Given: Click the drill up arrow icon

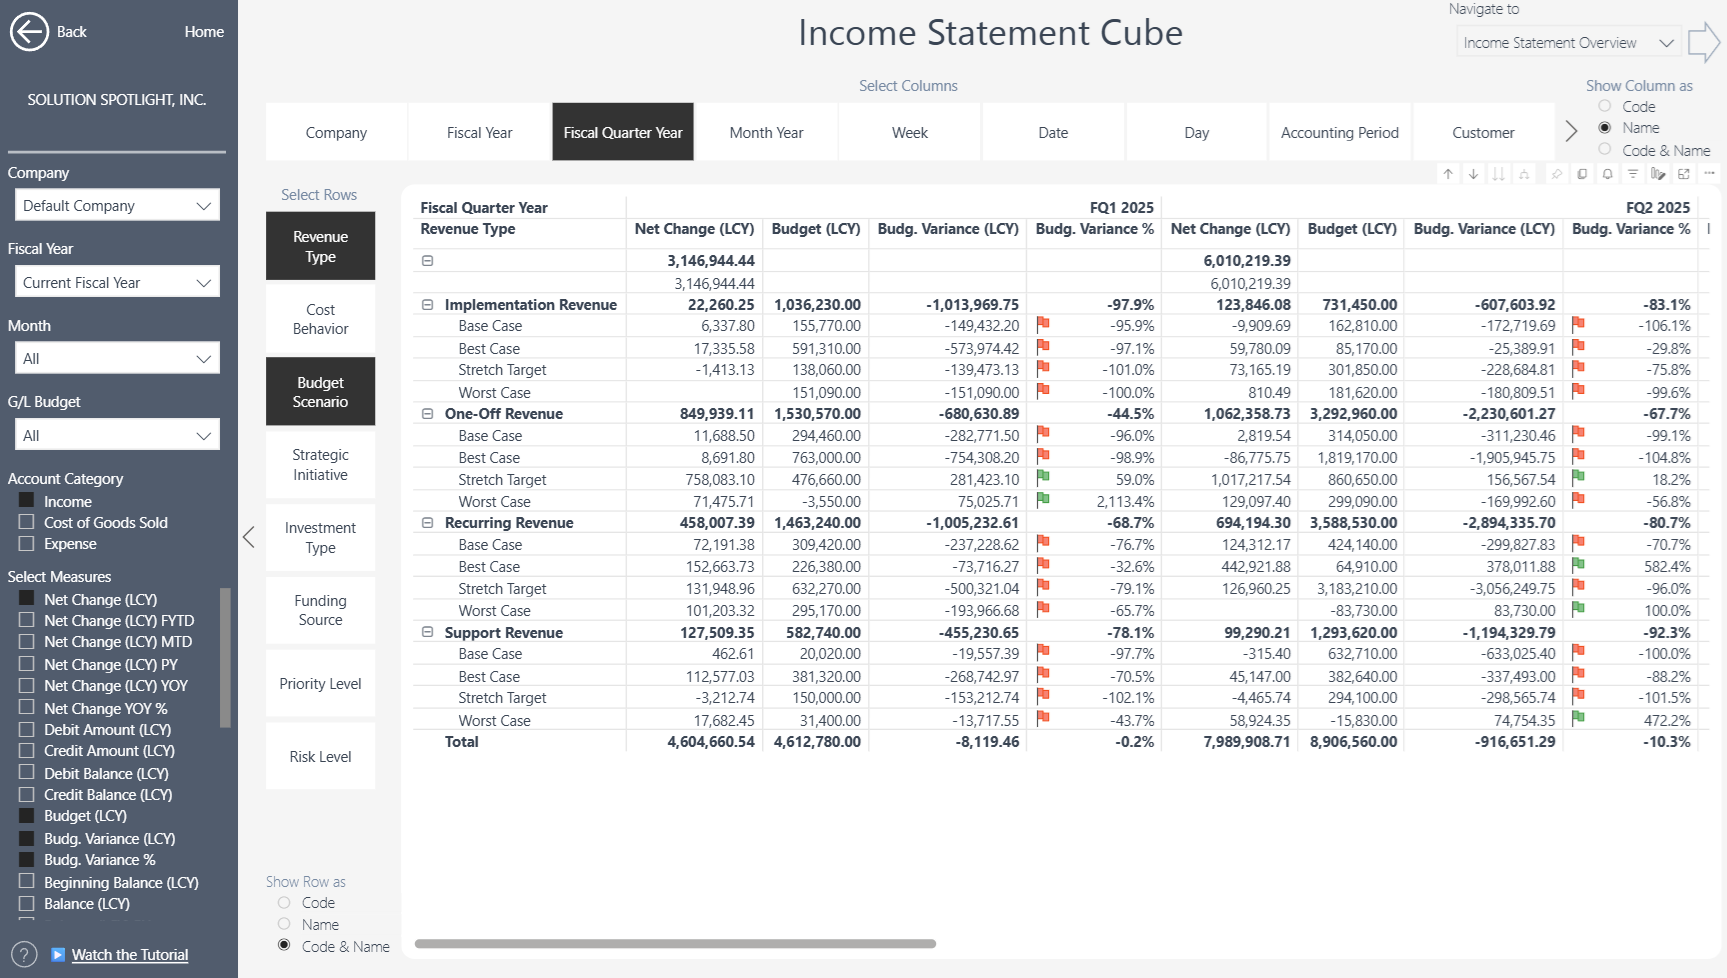Looking at the screenshot, I should [x=1448, y=174].
